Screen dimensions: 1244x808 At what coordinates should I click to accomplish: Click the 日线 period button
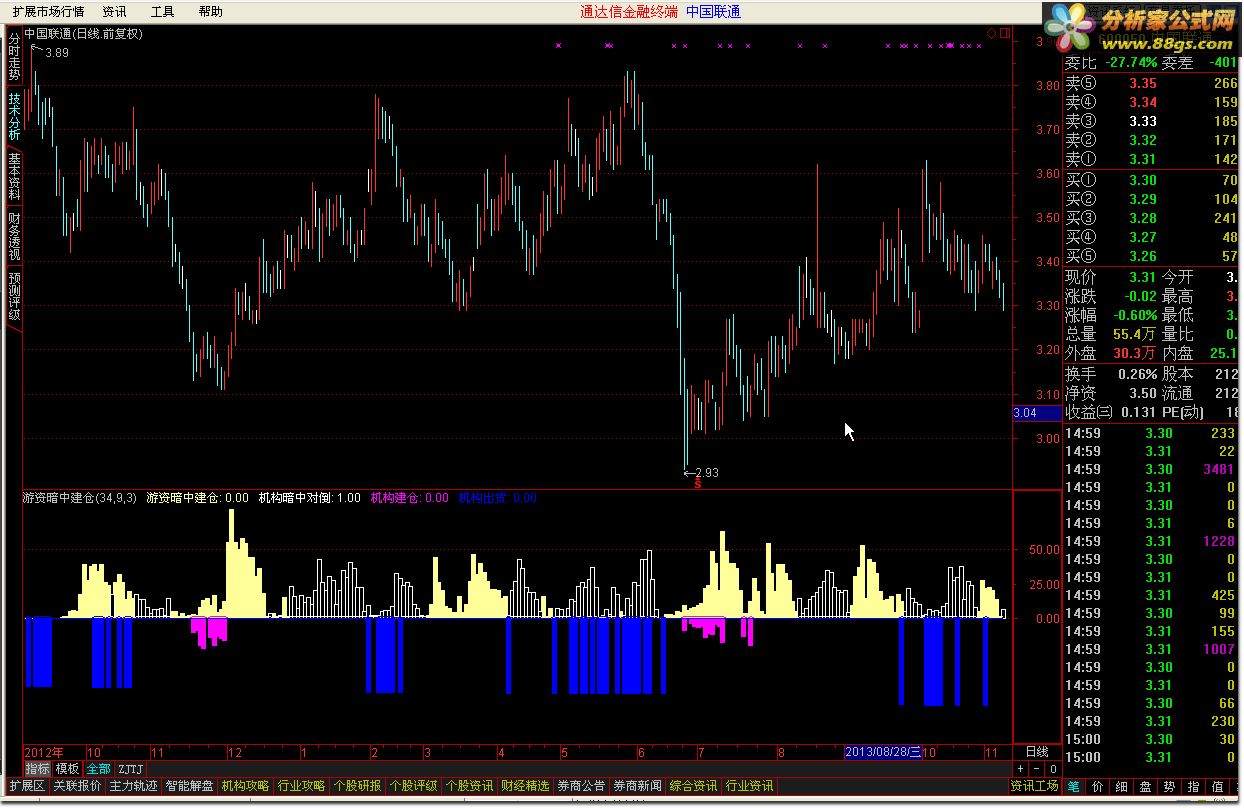click(x=1037, y=752)
